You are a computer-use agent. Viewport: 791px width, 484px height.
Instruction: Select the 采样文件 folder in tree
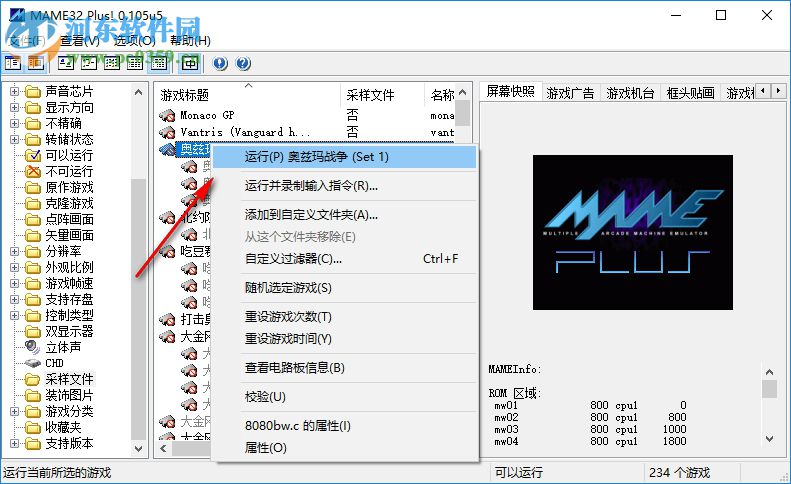69,379
